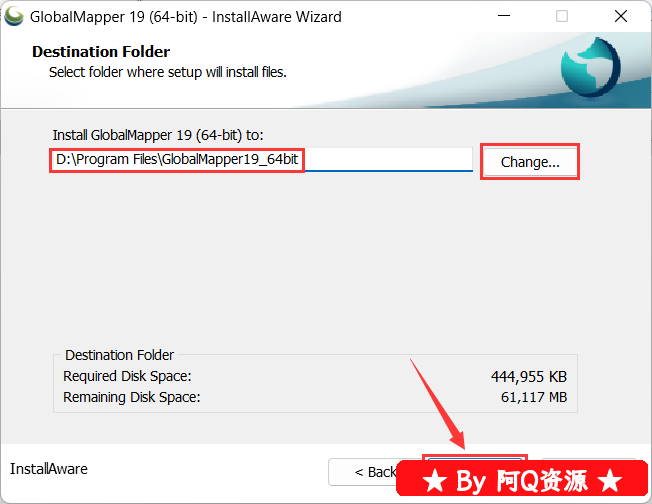This screenshot has height=504, width=652.
Task: Click the install path input field
Action: pyautogui.click(x=262, y=159)
